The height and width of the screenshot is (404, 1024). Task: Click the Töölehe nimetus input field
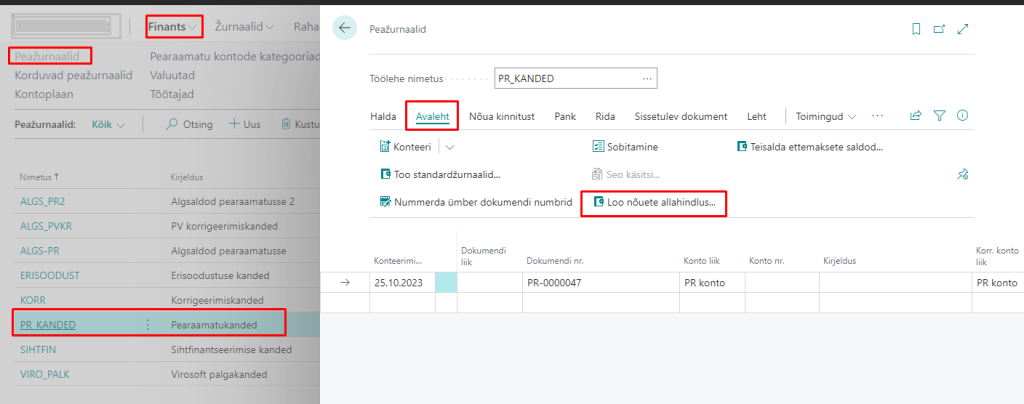[567, 79]
